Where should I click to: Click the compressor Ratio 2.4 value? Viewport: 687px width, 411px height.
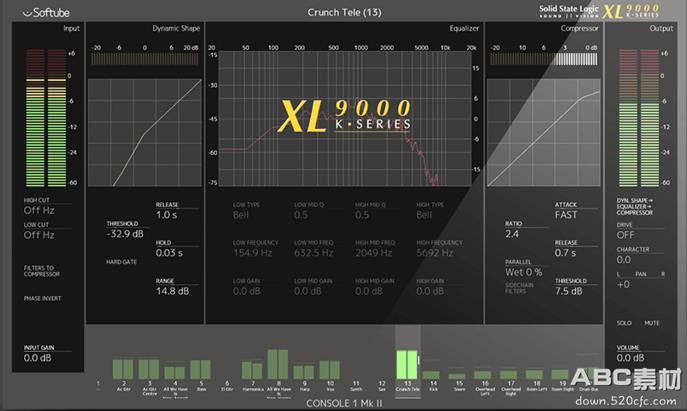click(512, 234)
